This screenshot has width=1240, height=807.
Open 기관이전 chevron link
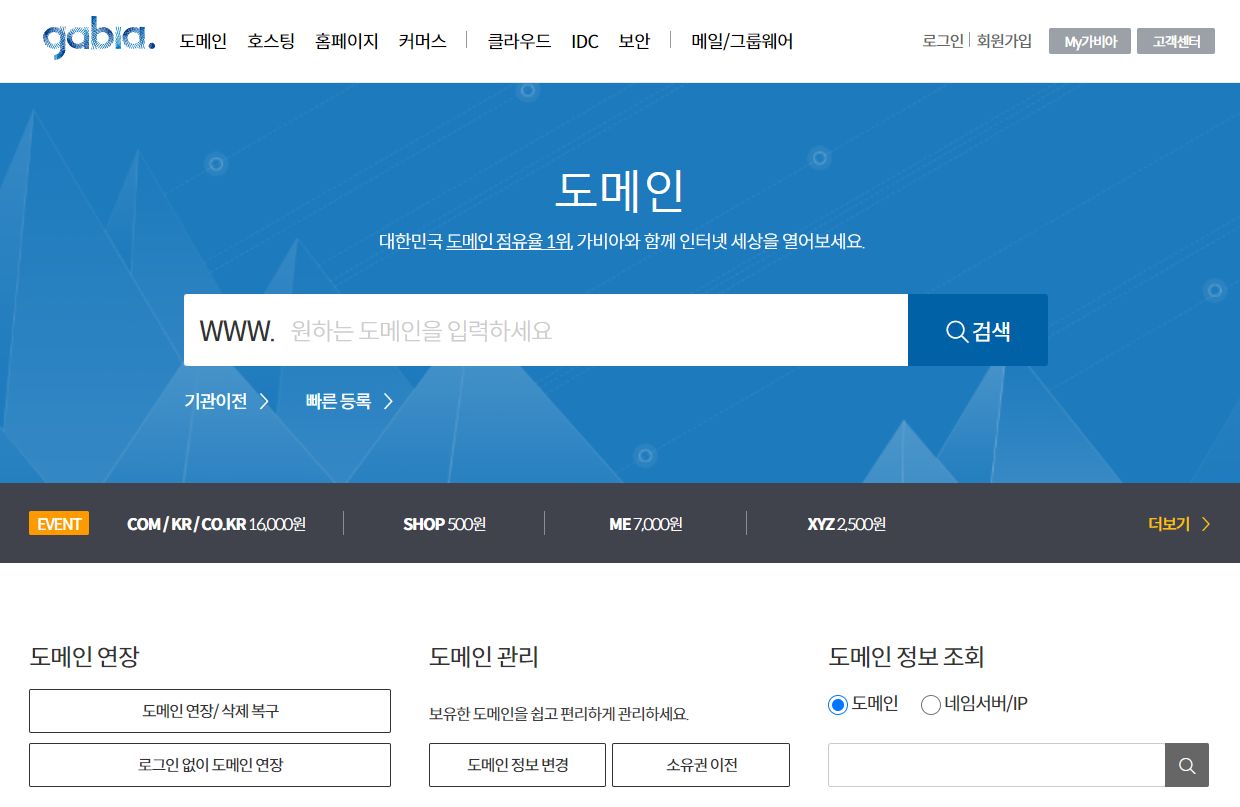227,402
